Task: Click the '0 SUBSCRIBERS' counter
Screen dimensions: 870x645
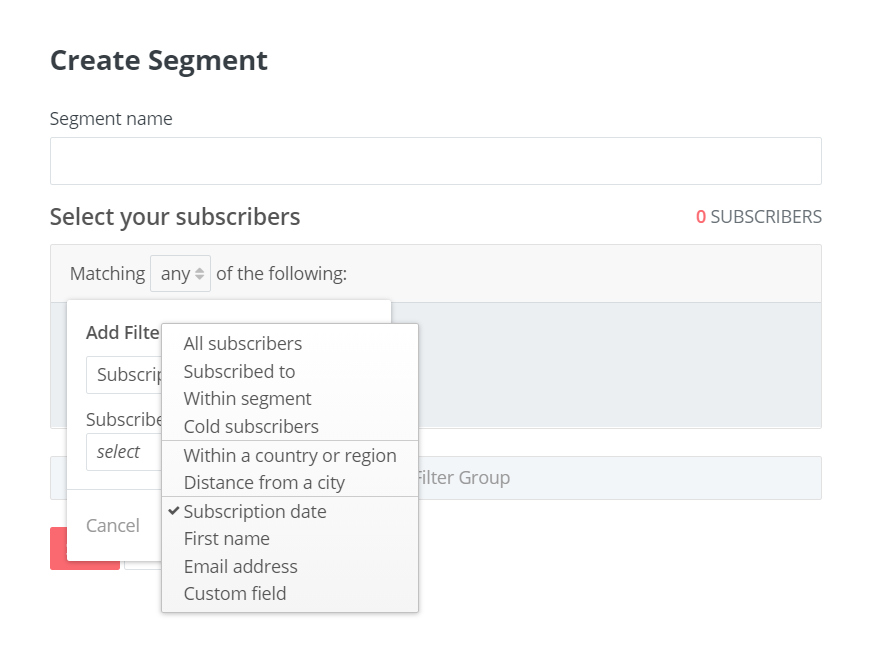Action: (x=758, y=217)
